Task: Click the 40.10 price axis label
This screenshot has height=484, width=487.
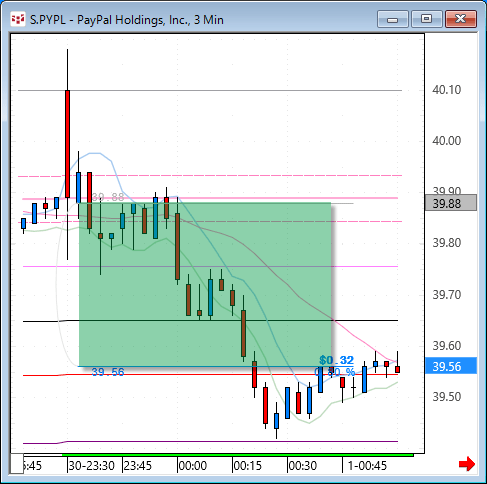Action: click(x=447, y=90)
